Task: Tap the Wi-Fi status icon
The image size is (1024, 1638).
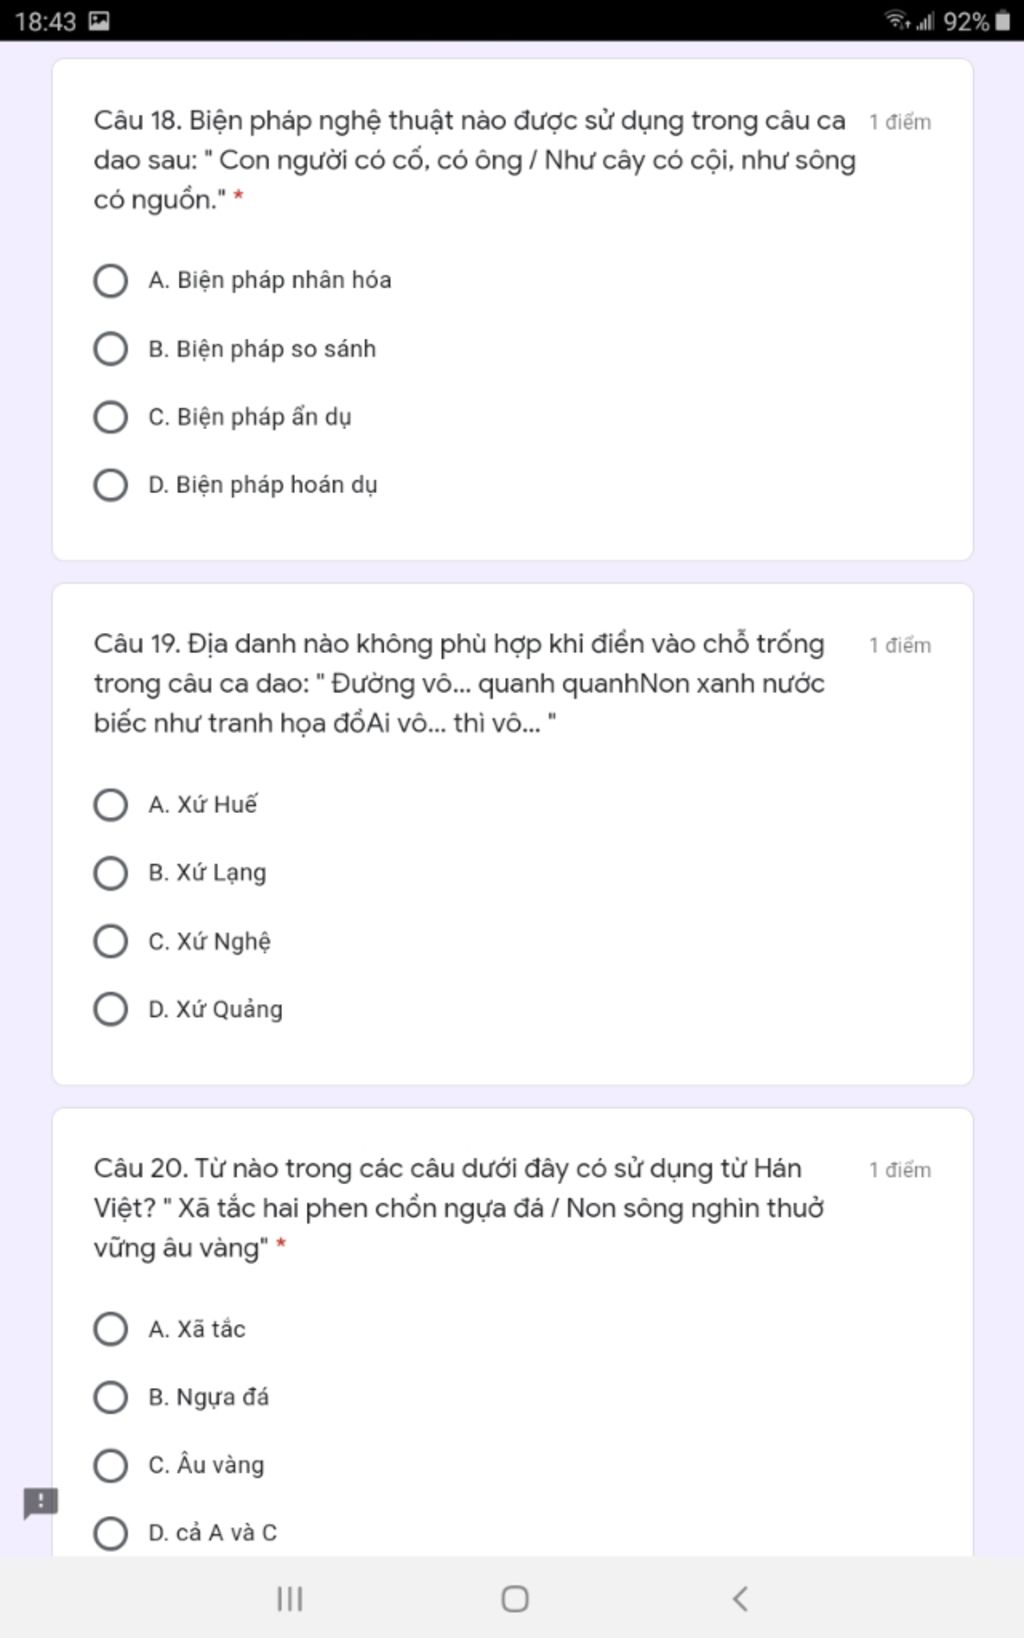Action: click(x=897, y=20)
